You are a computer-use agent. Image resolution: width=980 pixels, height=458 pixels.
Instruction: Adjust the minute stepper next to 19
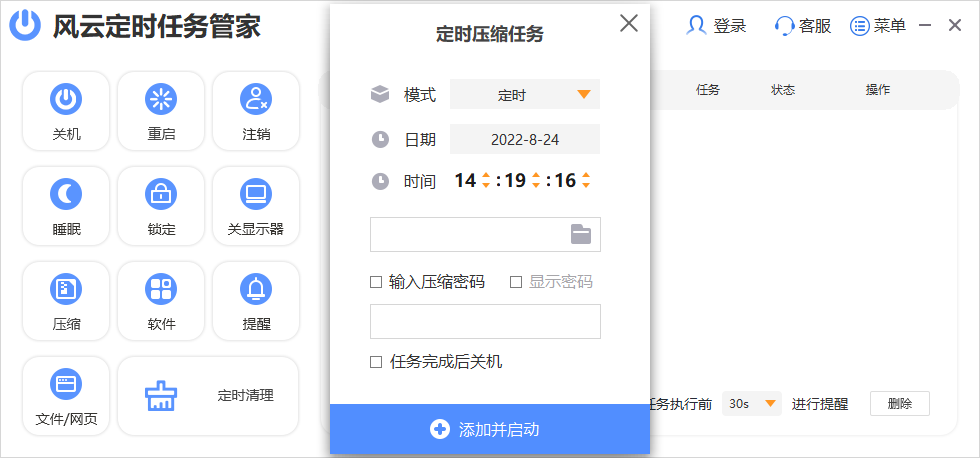tap(536, 181)
